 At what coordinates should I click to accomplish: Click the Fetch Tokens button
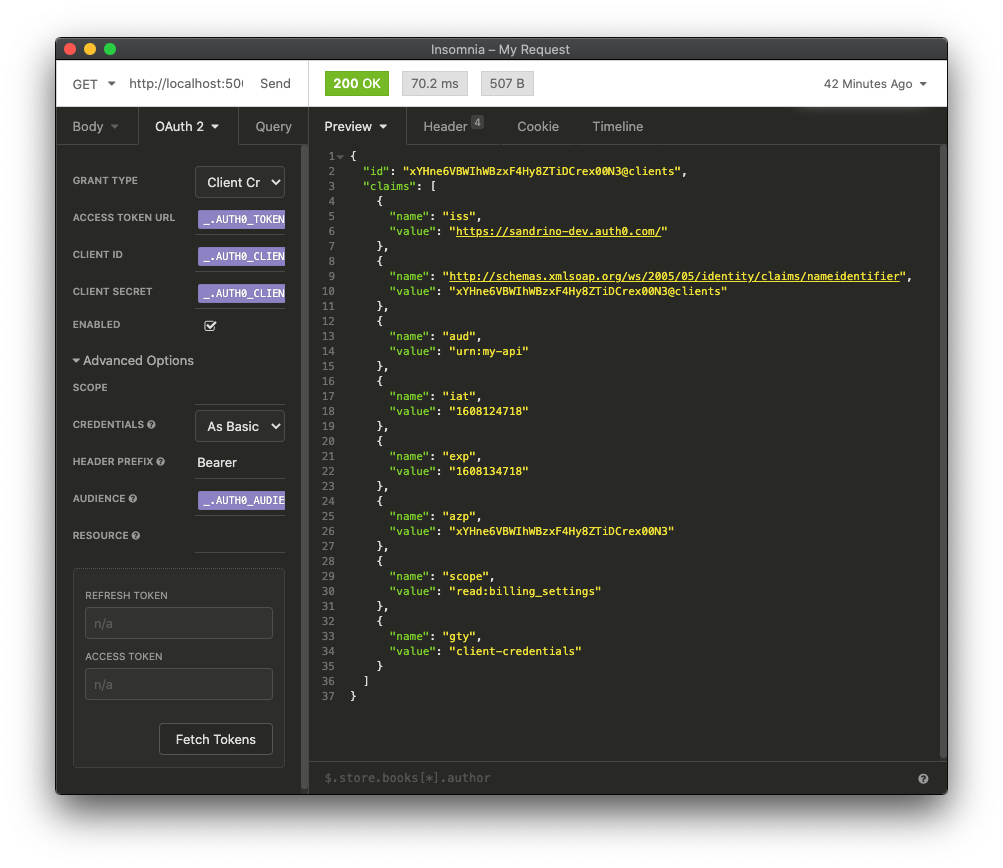click(216, 739)
